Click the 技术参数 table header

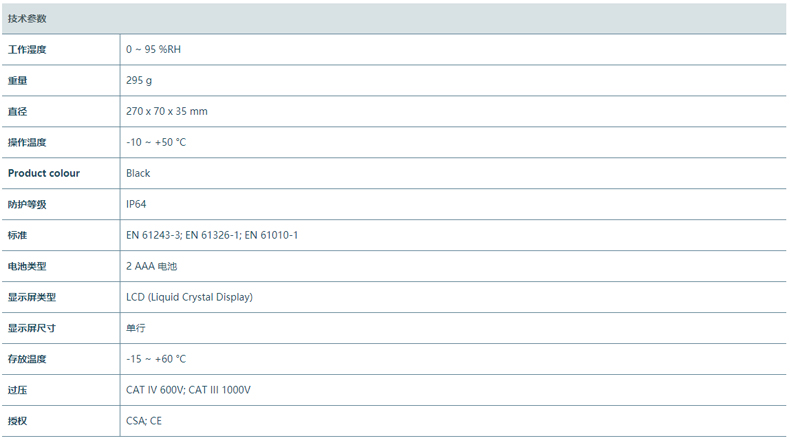pos(27,19)
